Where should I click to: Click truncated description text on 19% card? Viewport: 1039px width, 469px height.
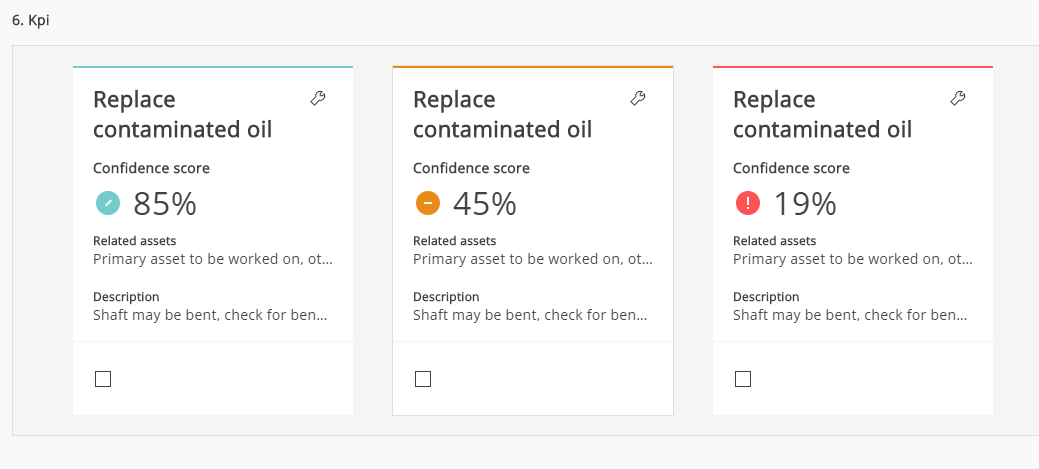pos(852,315)
